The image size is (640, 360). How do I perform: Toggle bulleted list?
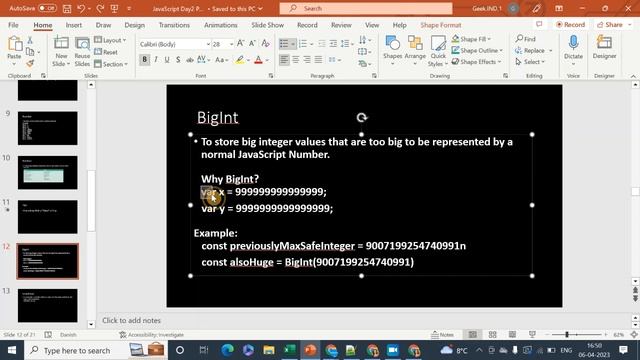tap(284, 43)
